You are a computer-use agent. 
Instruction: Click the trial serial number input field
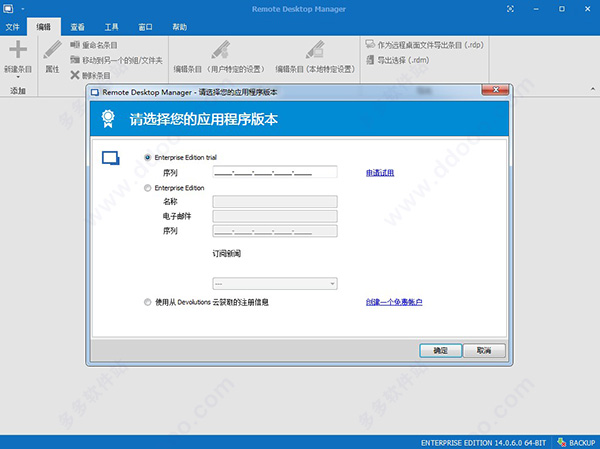tap(275, 172)
